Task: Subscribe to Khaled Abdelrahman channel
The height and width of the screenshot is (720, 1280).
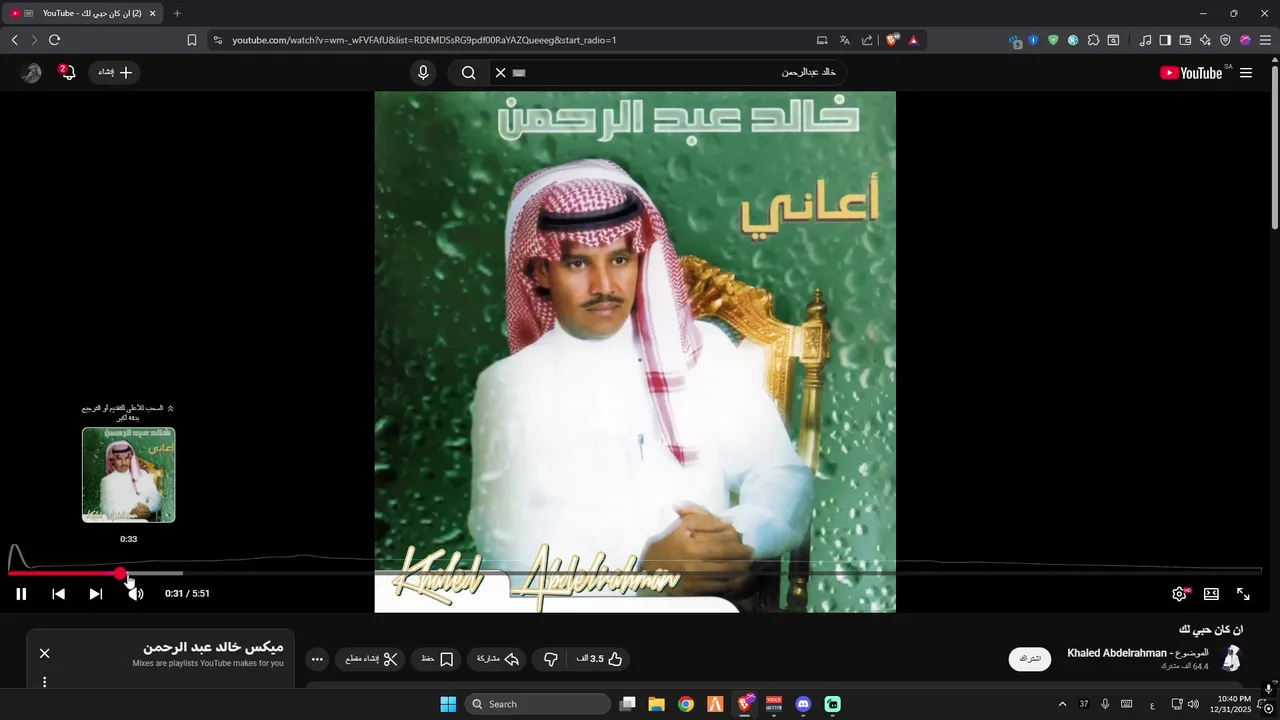Action: point(1030,659)
